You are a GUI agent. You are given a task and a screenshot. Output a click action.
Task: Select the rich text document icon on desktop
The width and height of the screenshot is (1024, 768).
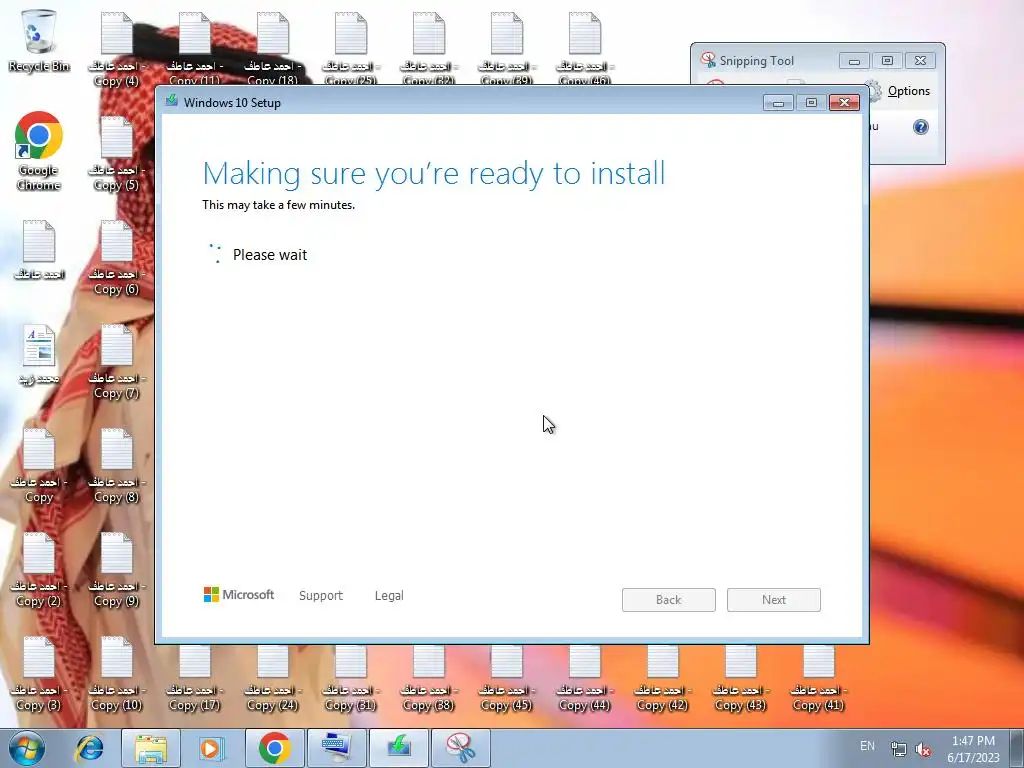(x=39, y=354)
